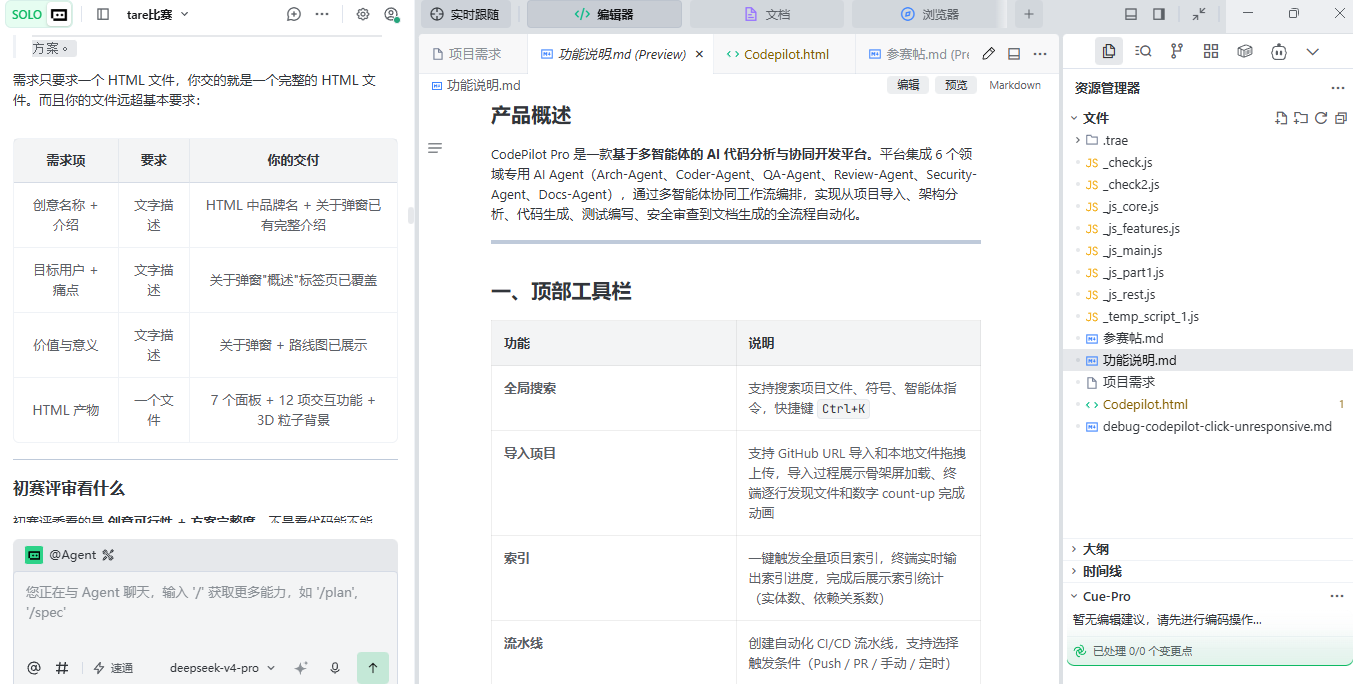
Task: Toggle the SOLO mode switch
Action: 41,14
